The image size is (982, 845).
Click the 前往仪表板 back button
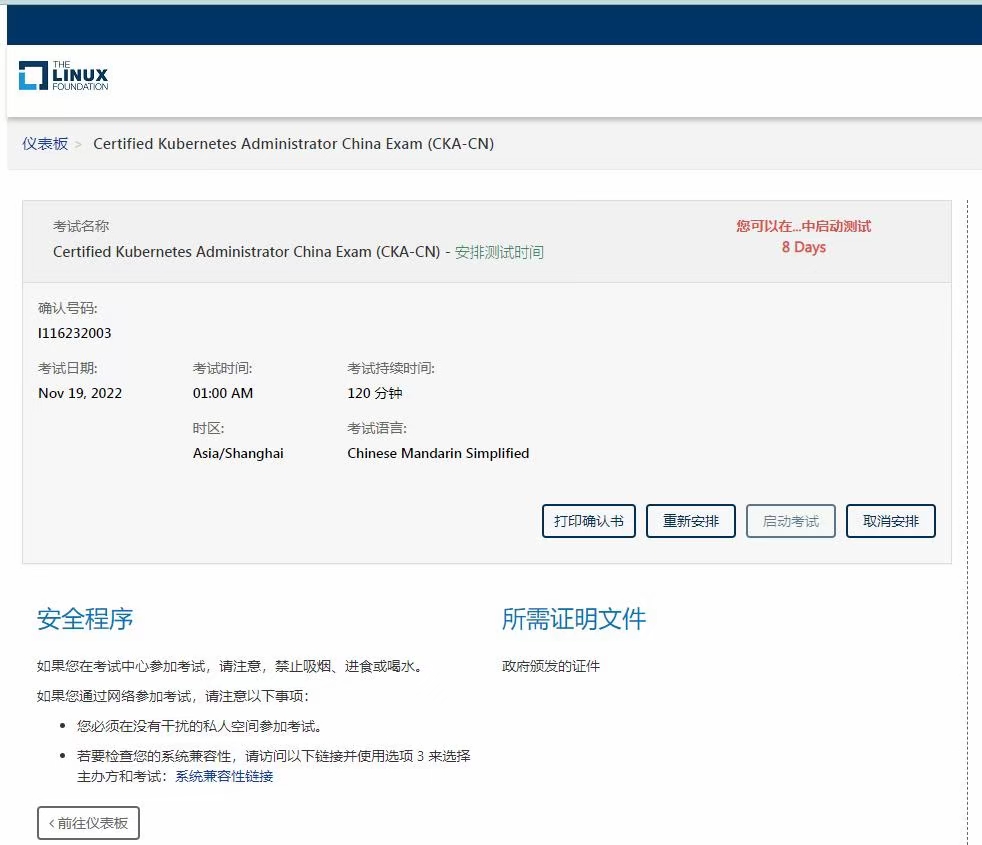pyautogui.click(x=88, y=823)
